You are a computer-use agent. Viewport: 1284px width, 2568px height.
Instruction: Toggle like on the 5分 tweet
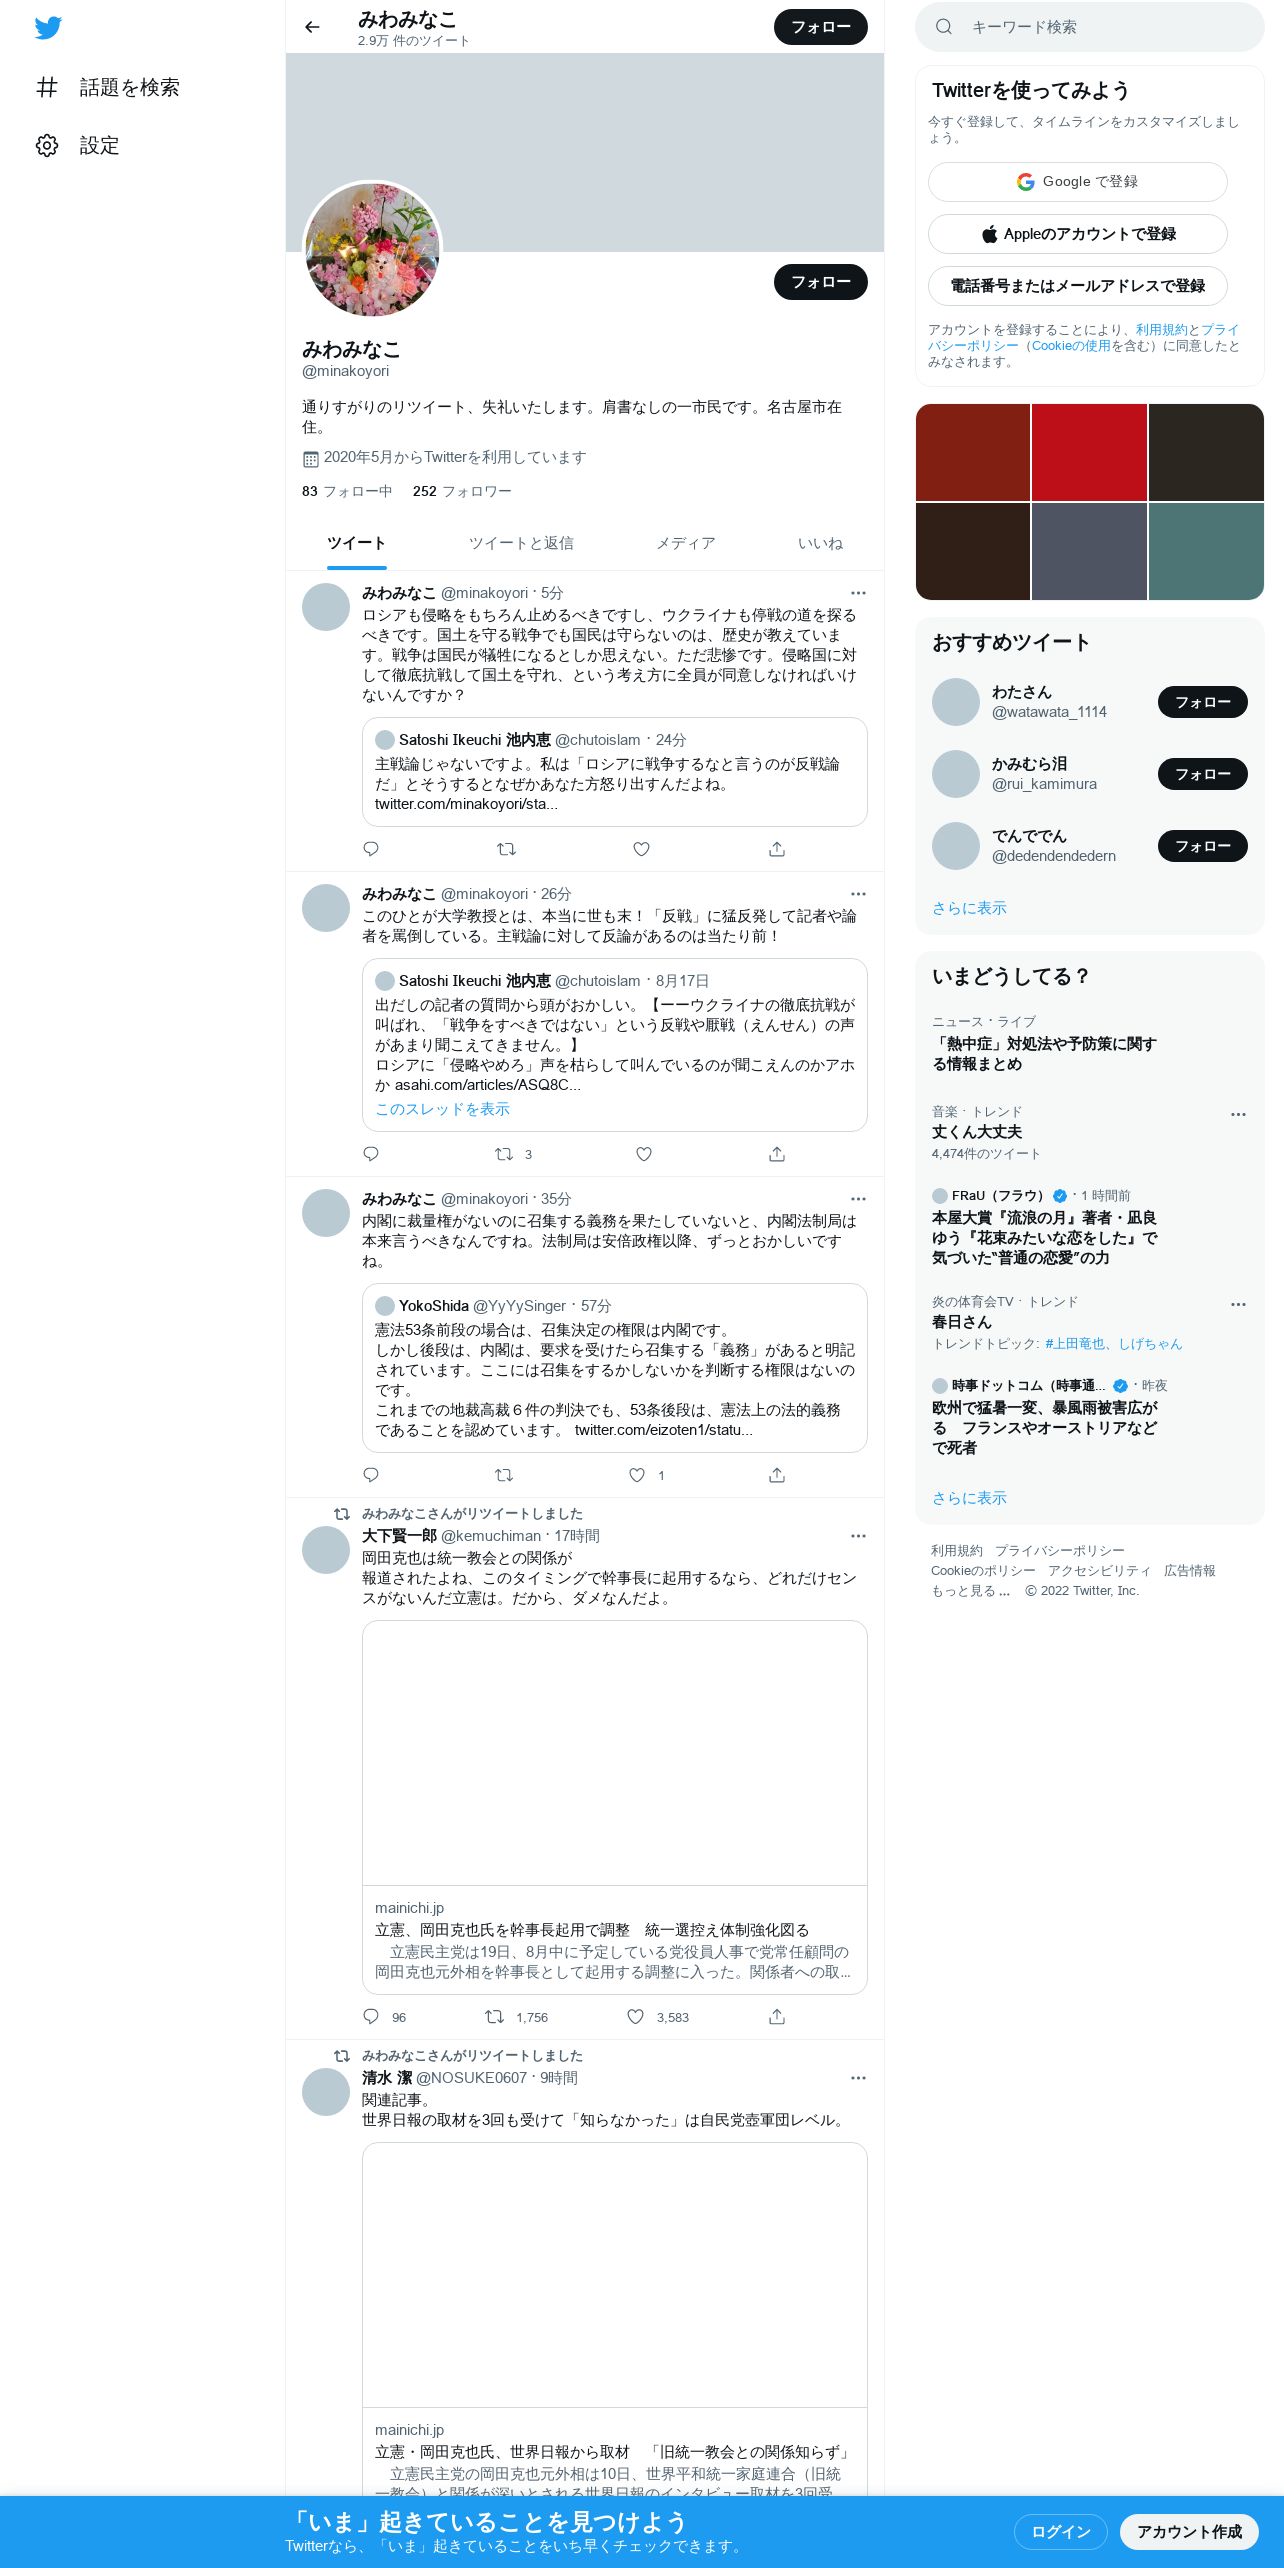pyautogui.click(x=642, y=849)
